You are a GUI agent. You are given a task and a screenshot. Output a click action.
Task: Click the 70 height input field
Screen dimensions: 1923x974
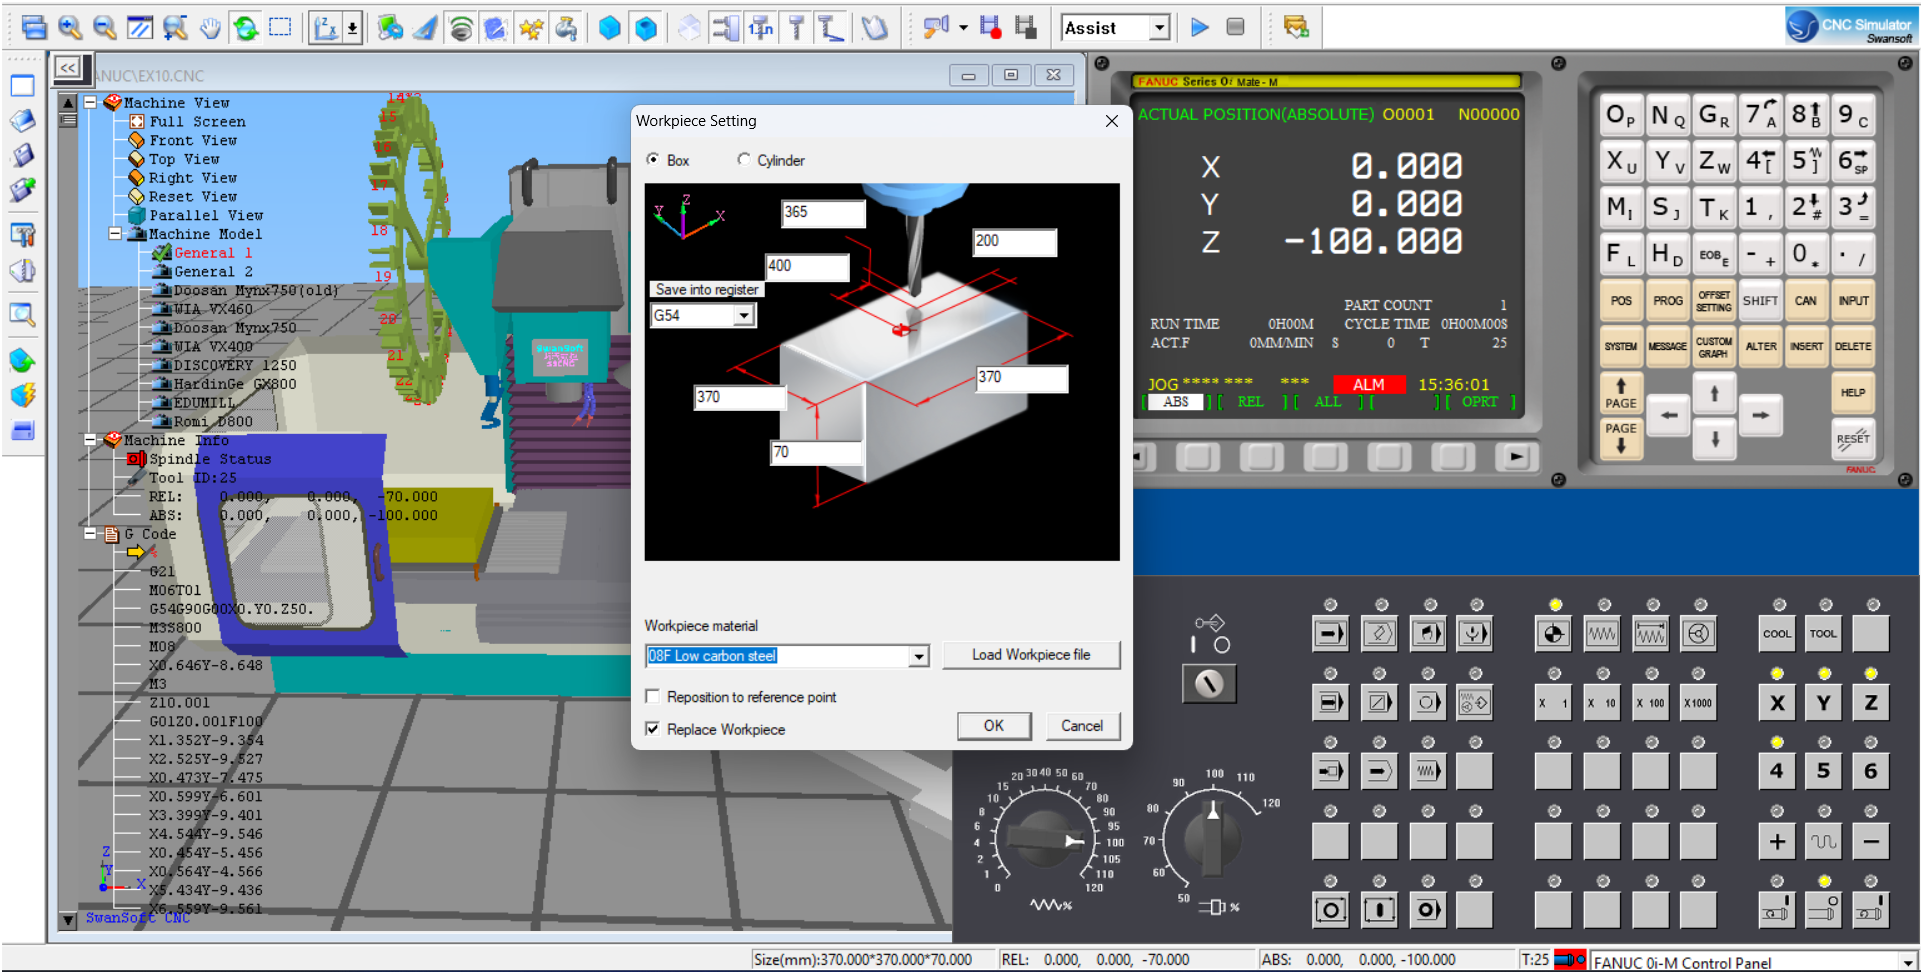816,453
